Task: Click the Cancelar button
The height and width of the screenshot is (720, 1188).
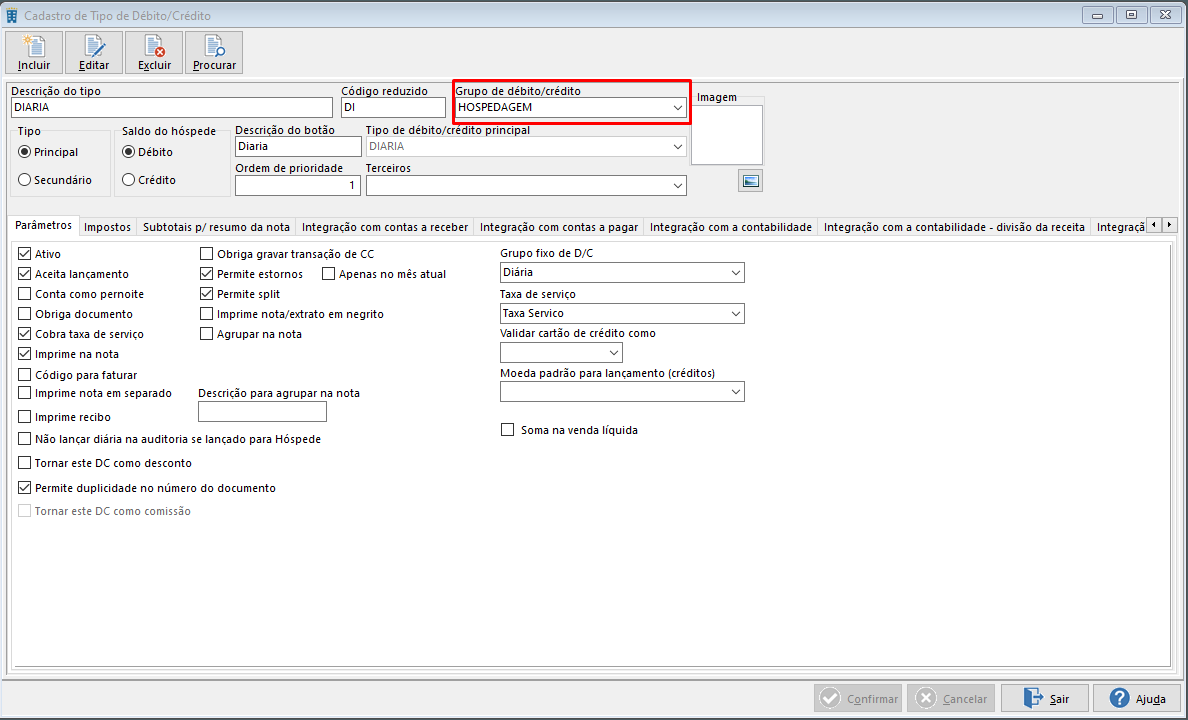Action: pyautogui.click(x=951, y=698)
